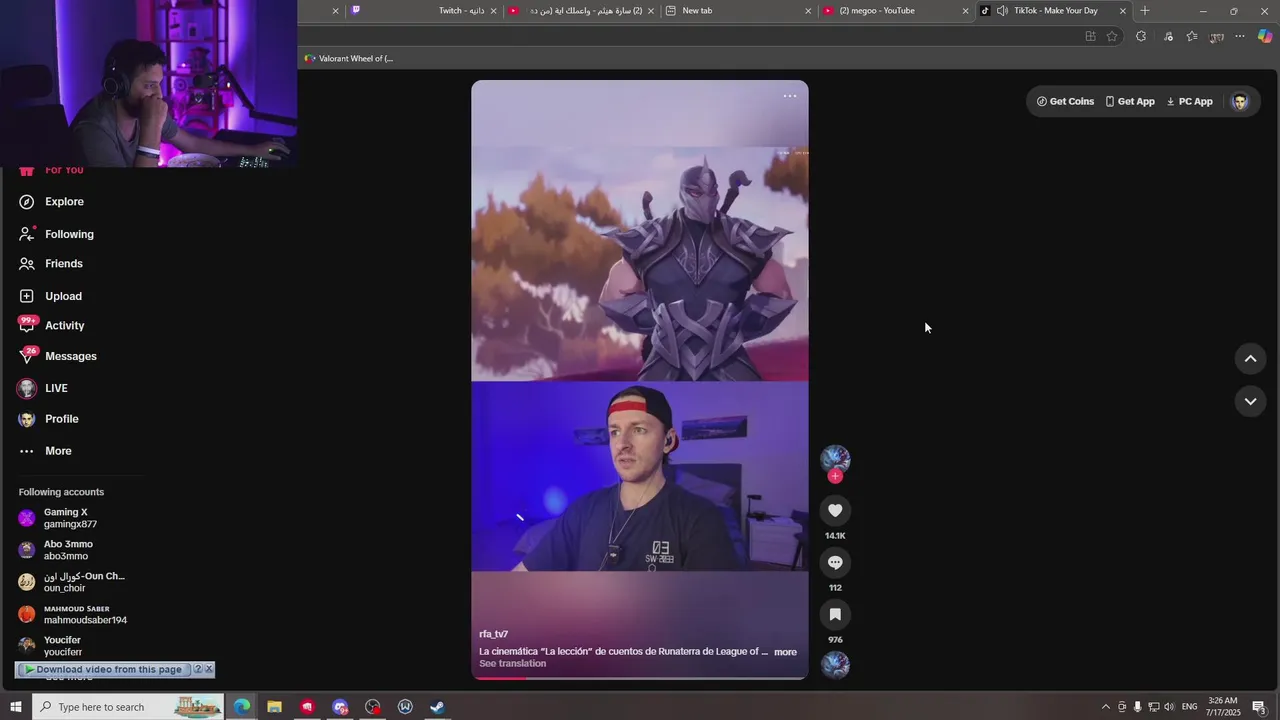Open the volume control in system tray
Screen dimensions: 1280x720
1169,707
